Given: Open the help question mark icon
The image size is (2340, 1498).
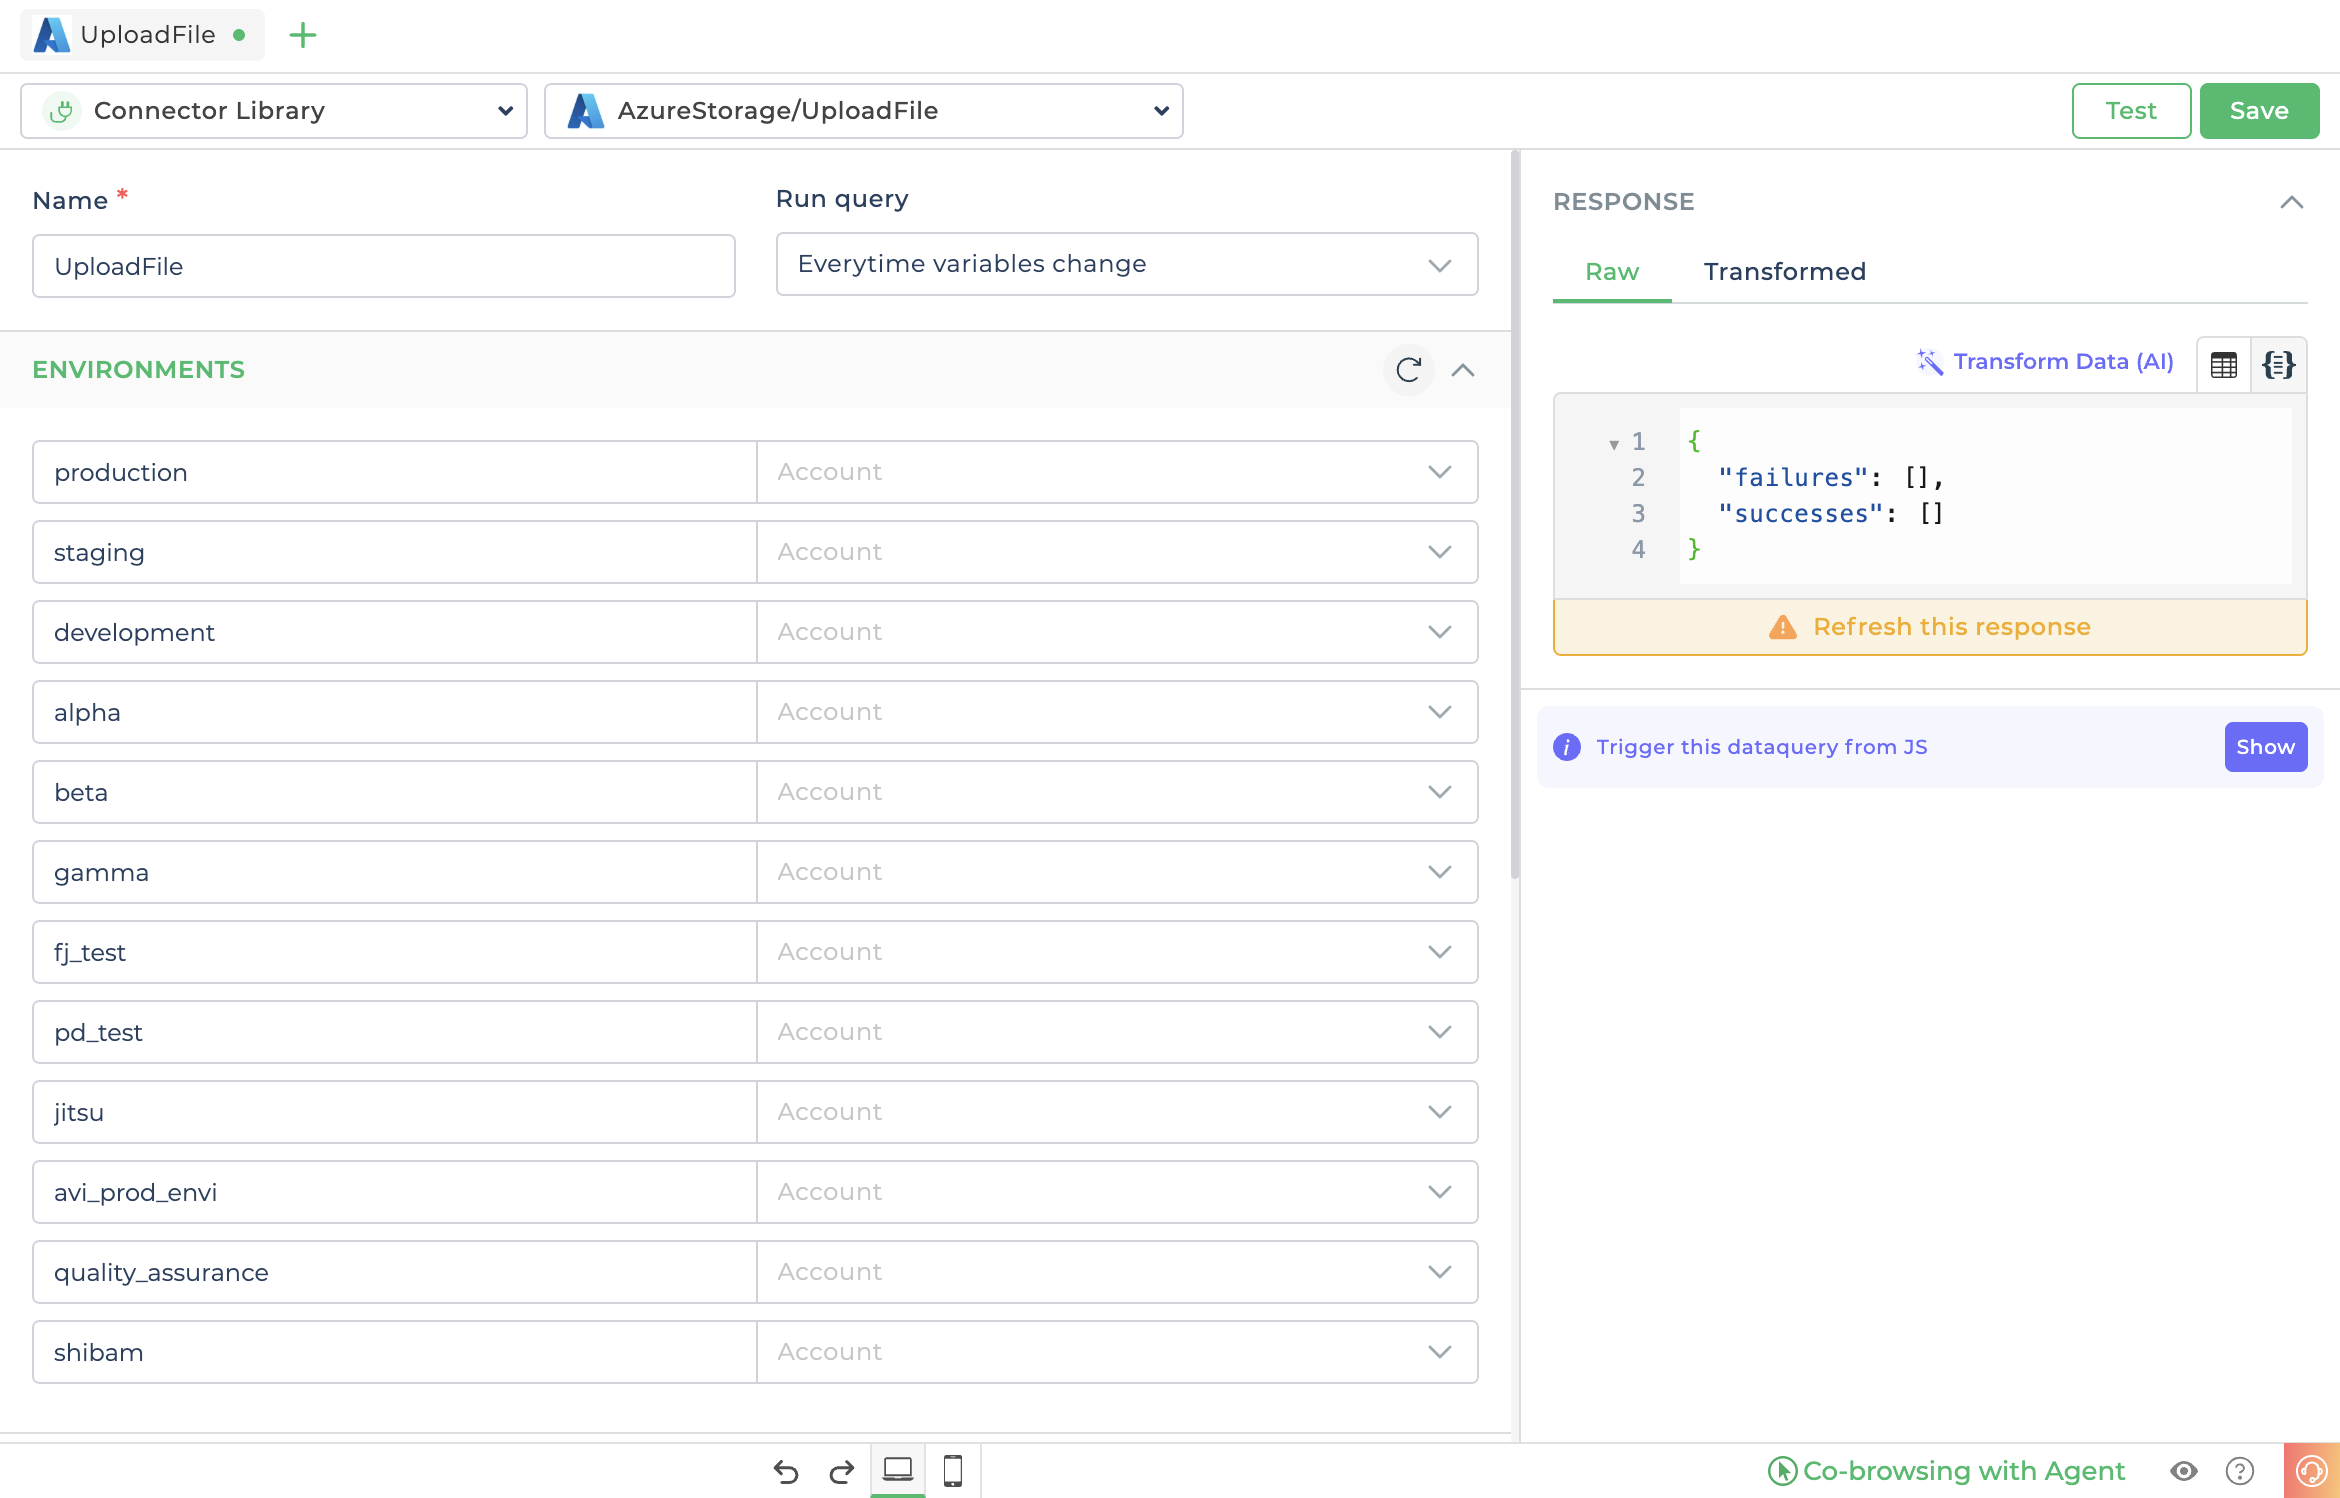Looking at the screenshot, I should [x=2240, y=1471].
